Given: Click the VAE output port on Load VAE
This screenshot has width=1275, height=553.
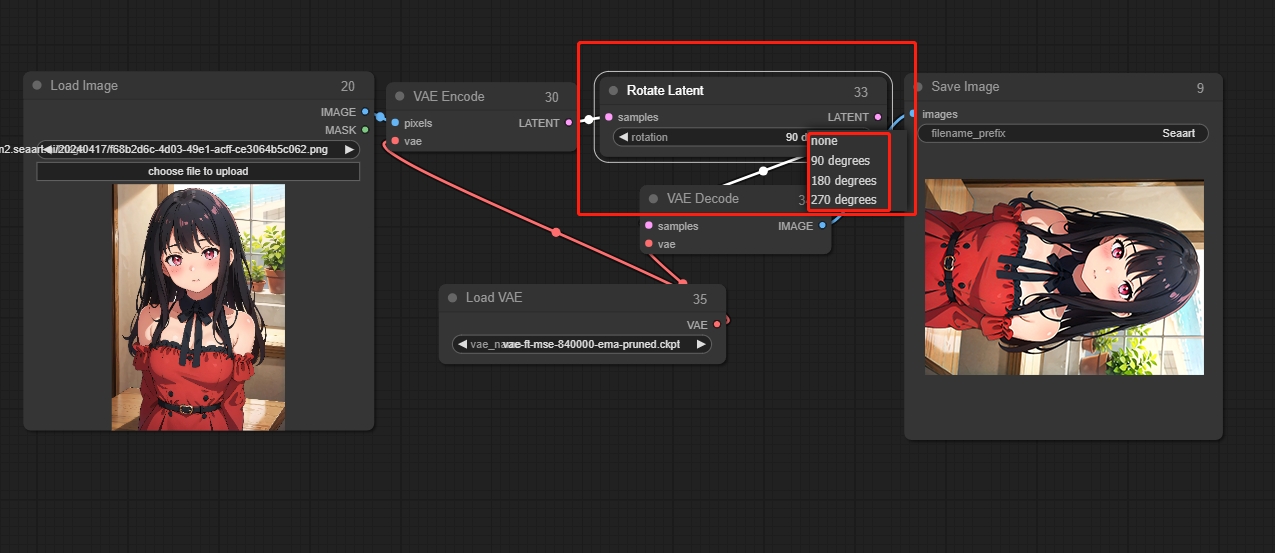Looking at the screenshot, I should coord(717,325).
